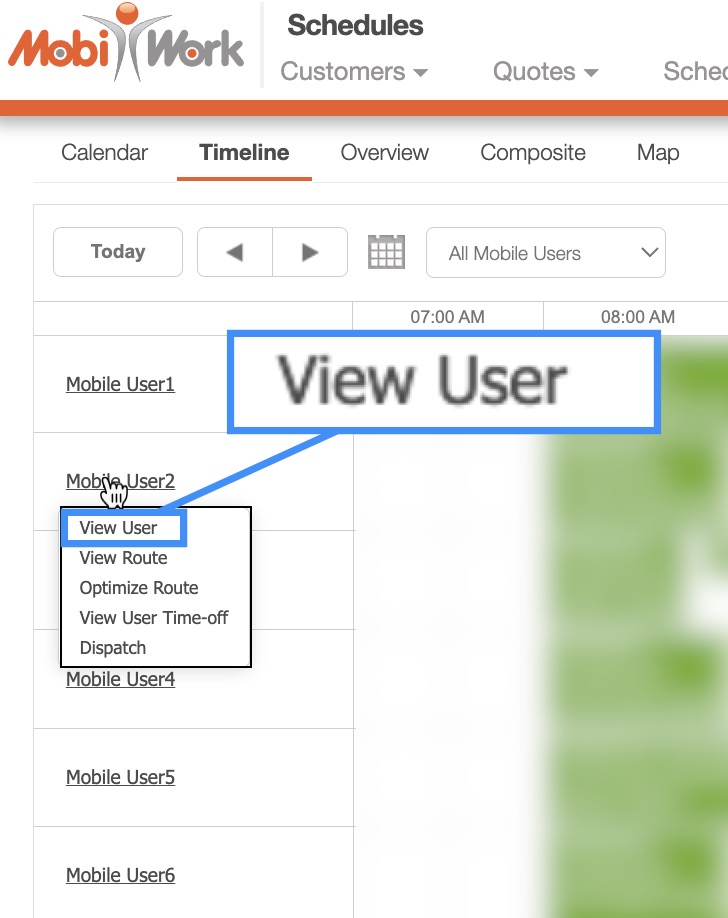This screenshot has width=728, height=918.
Task: Open the Map tab
Action: (x=657, y=153)
